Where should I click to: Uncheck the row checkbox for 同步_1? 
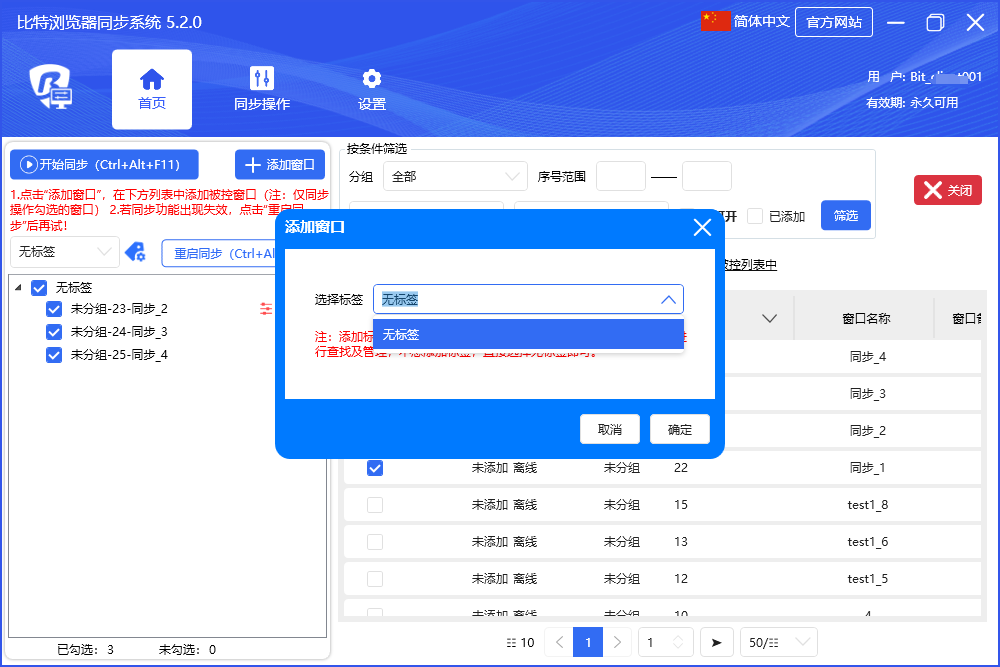[375, 468]
